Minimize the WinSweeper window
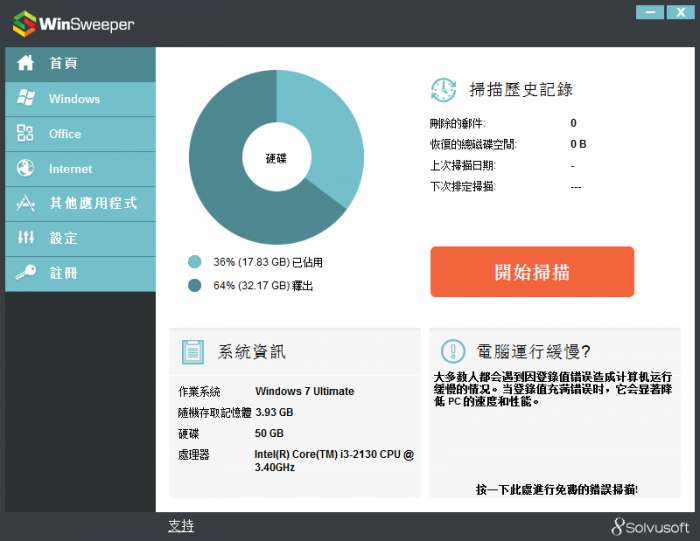 pyautogui.click(x=650, y=12)
